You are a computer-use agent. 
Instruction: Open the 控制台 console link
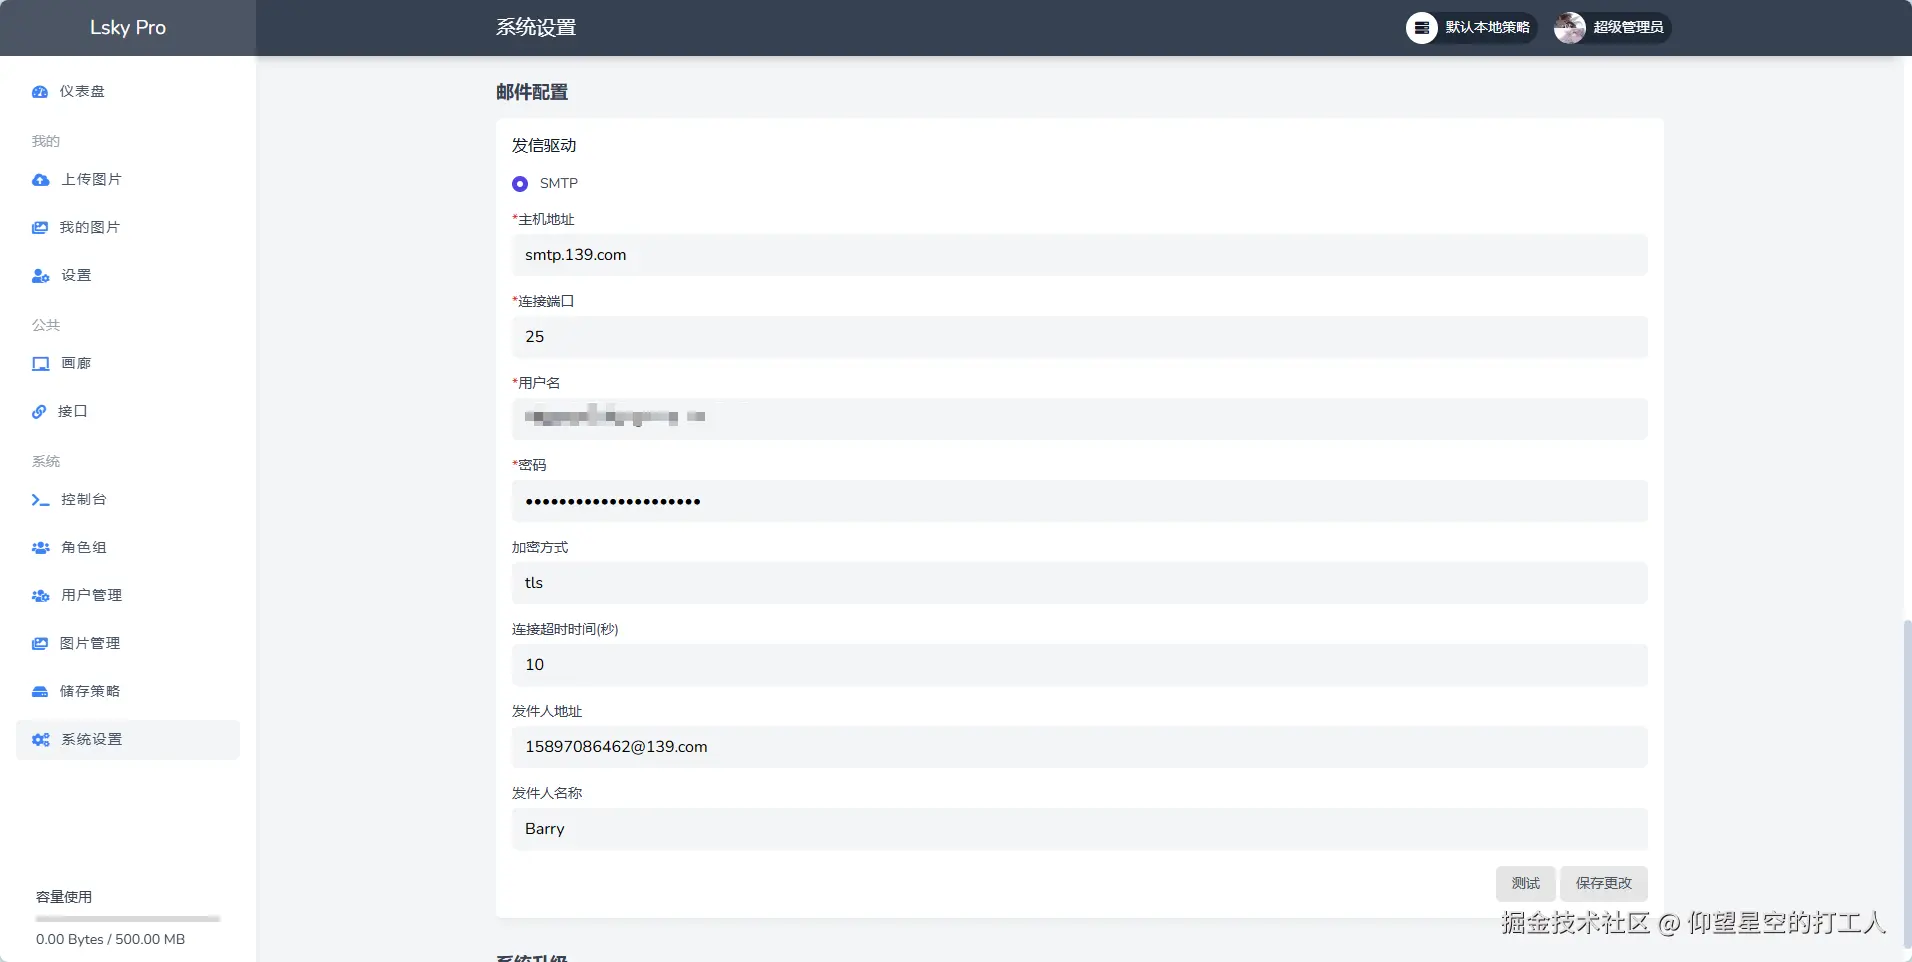tap(128, 500)
